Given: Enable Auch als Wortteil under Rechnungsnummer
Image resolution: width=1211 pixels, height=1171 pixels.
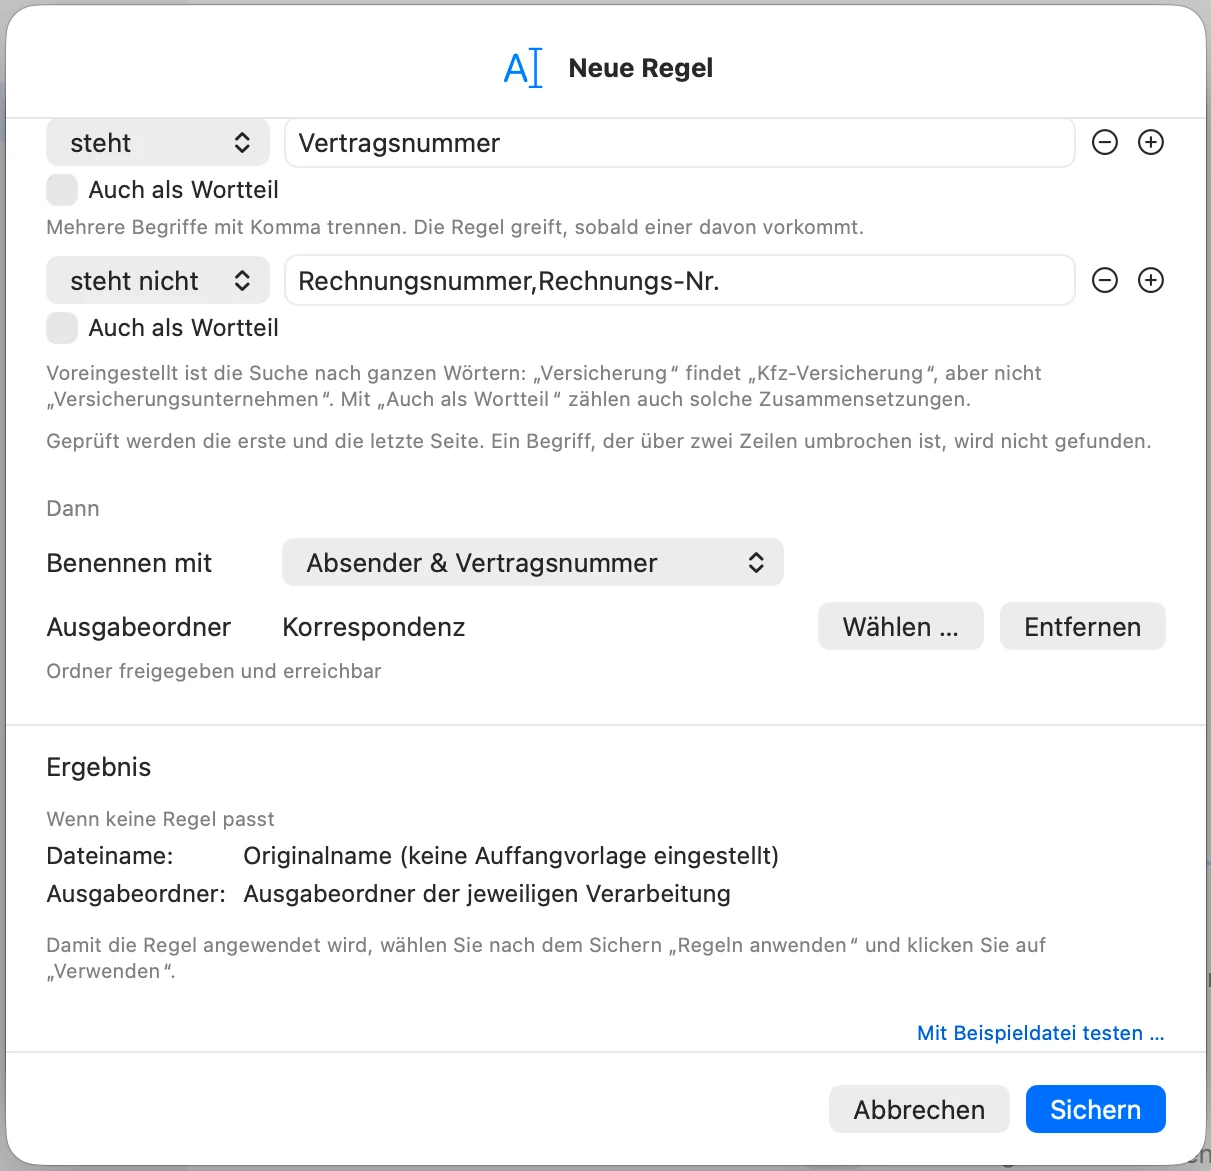Looking at the screenshot, I should [62, 328].
